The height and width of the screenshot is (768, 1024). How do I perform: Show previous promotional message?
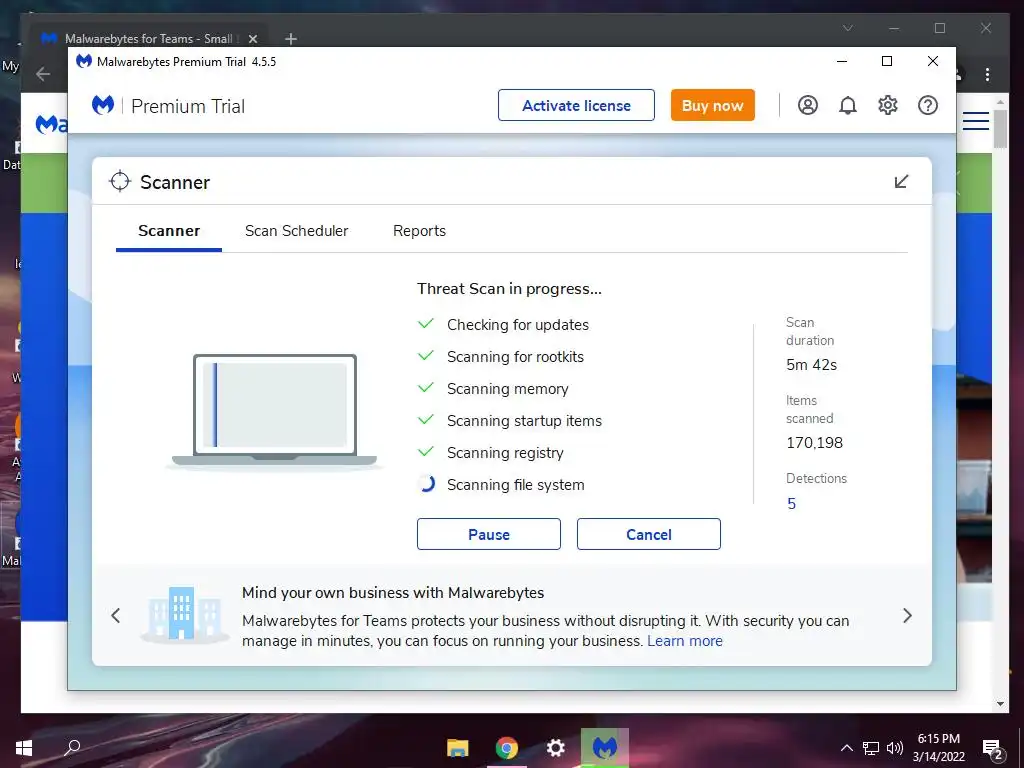pos(116,615)
